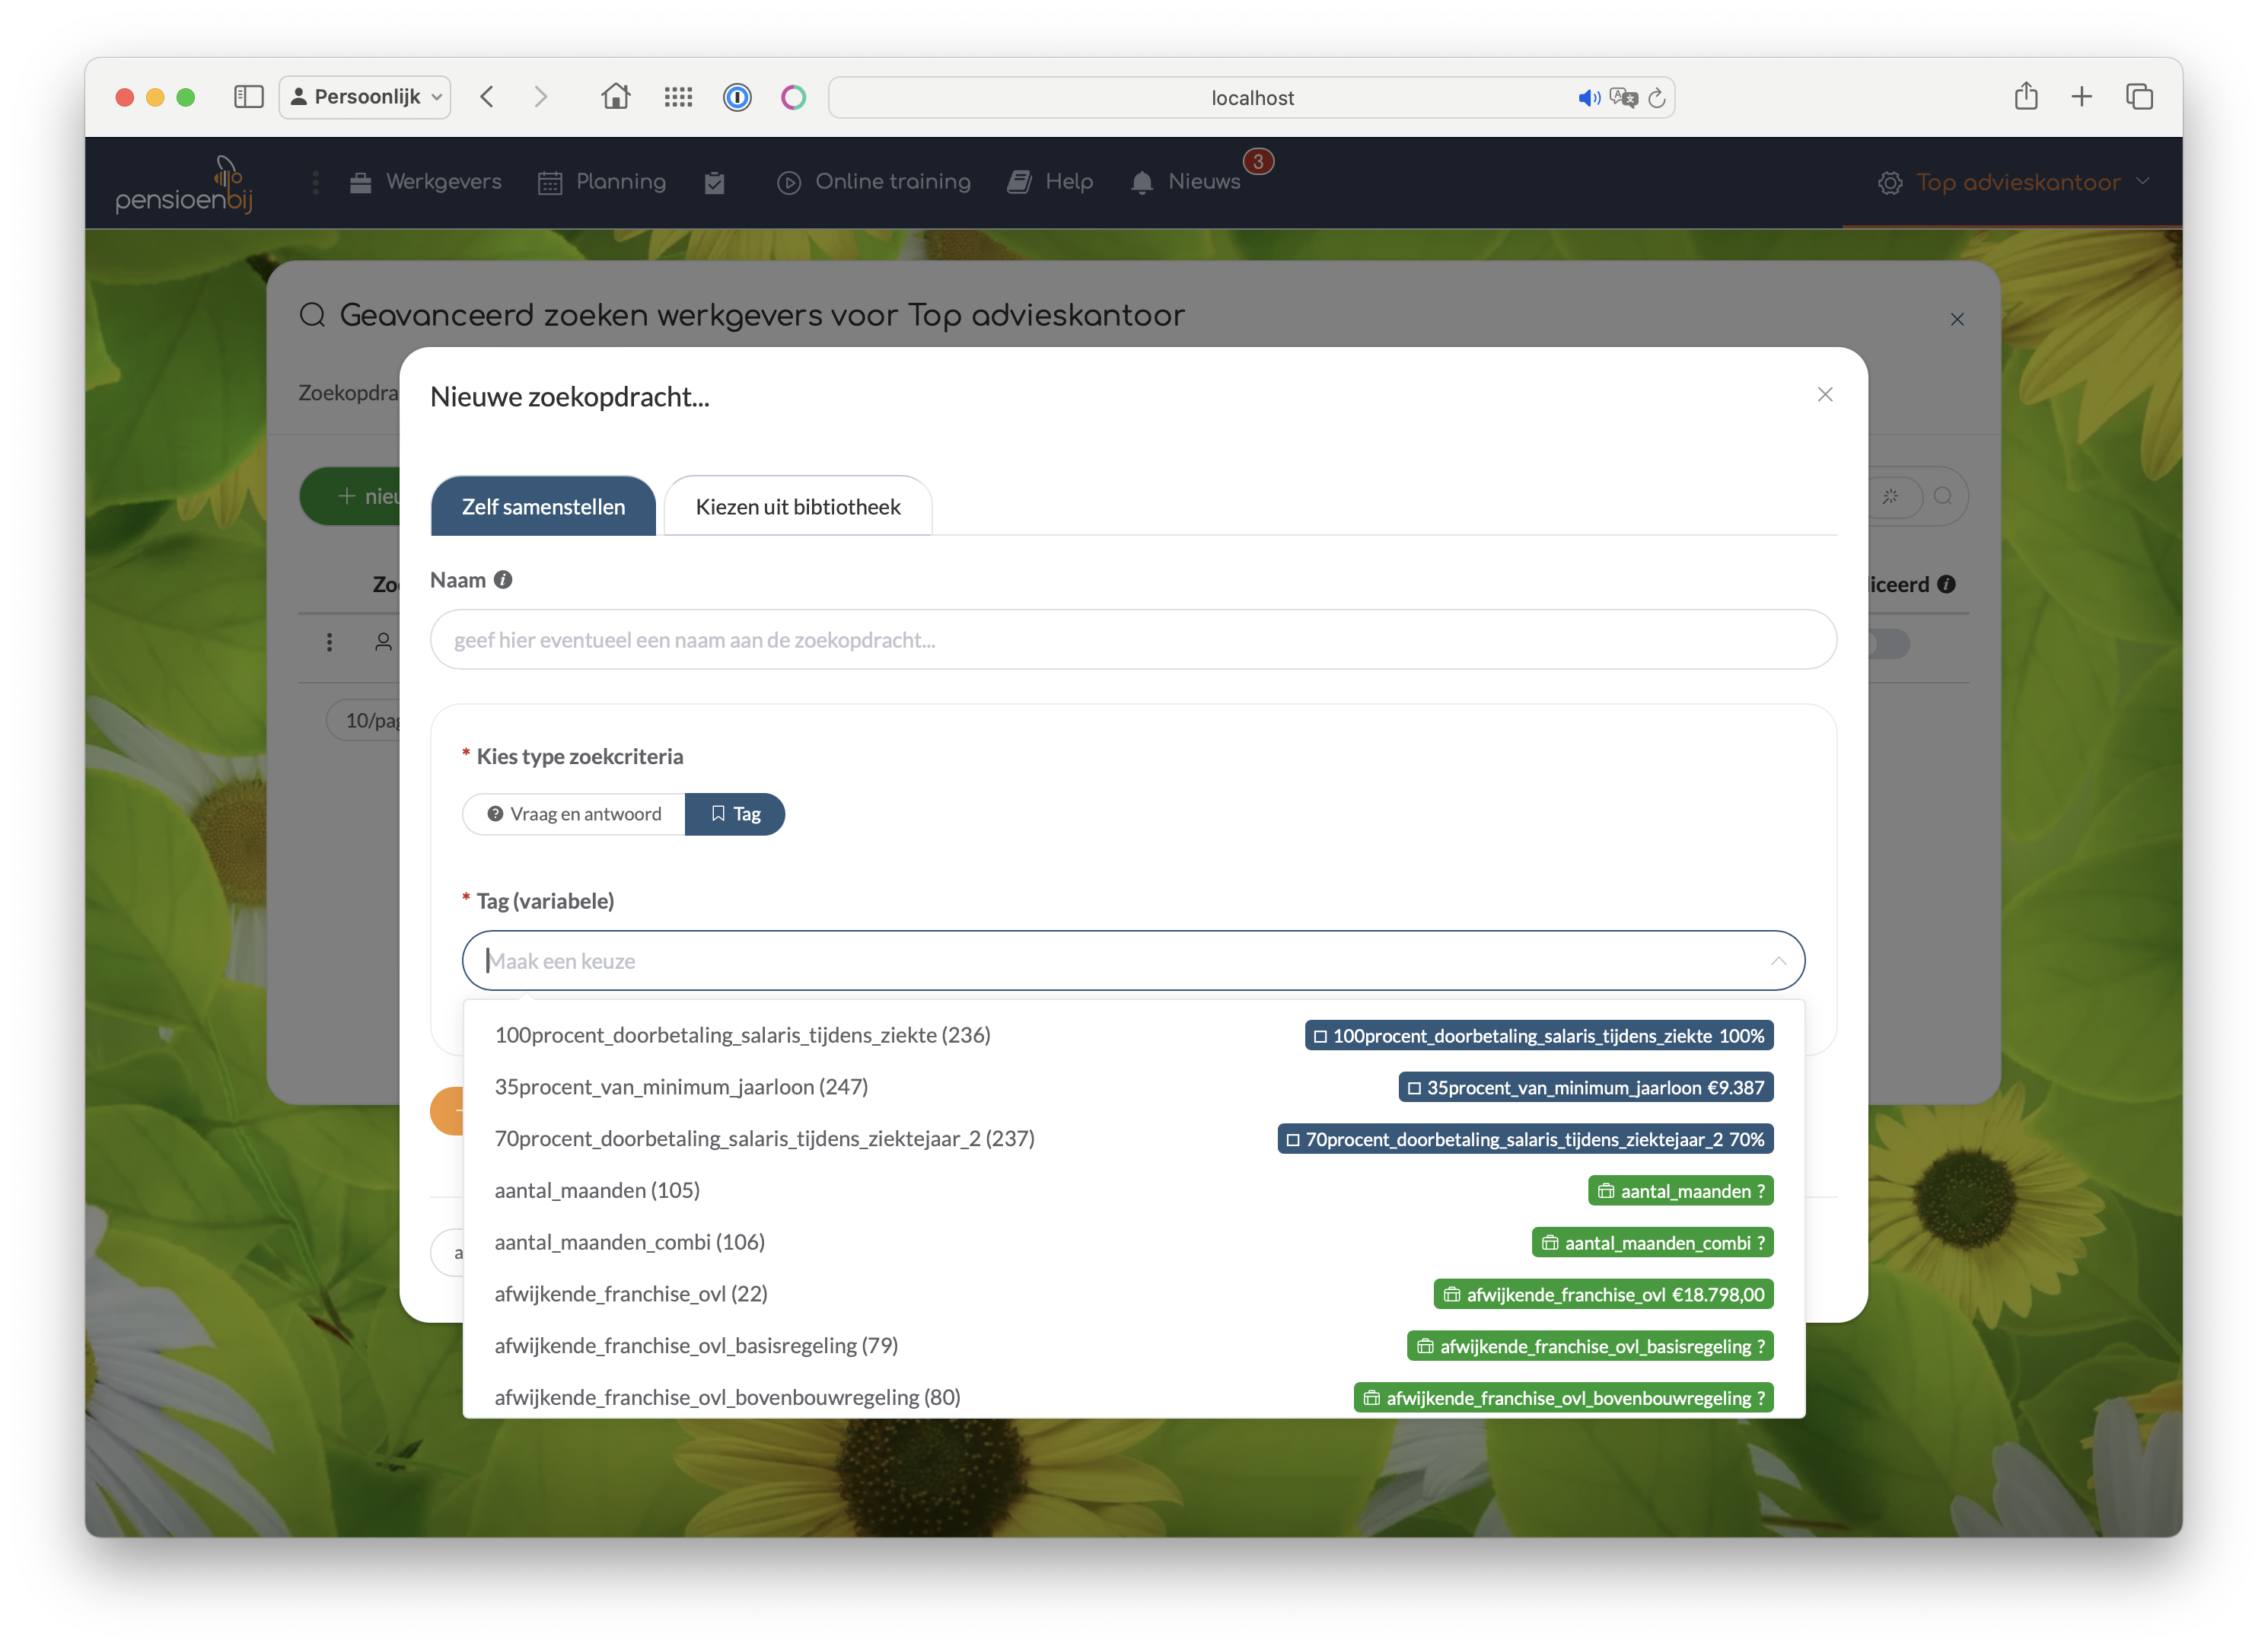Open the 1Password extension icon

tap(737, 97)
